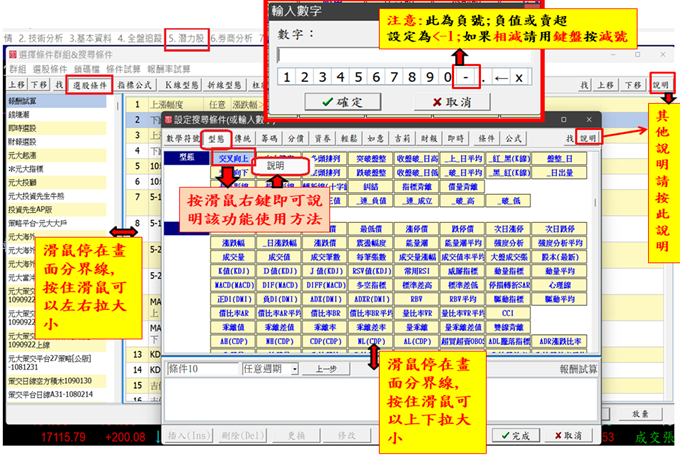
Task: Select the 籌碼 category tab
Action: point(268,138)
